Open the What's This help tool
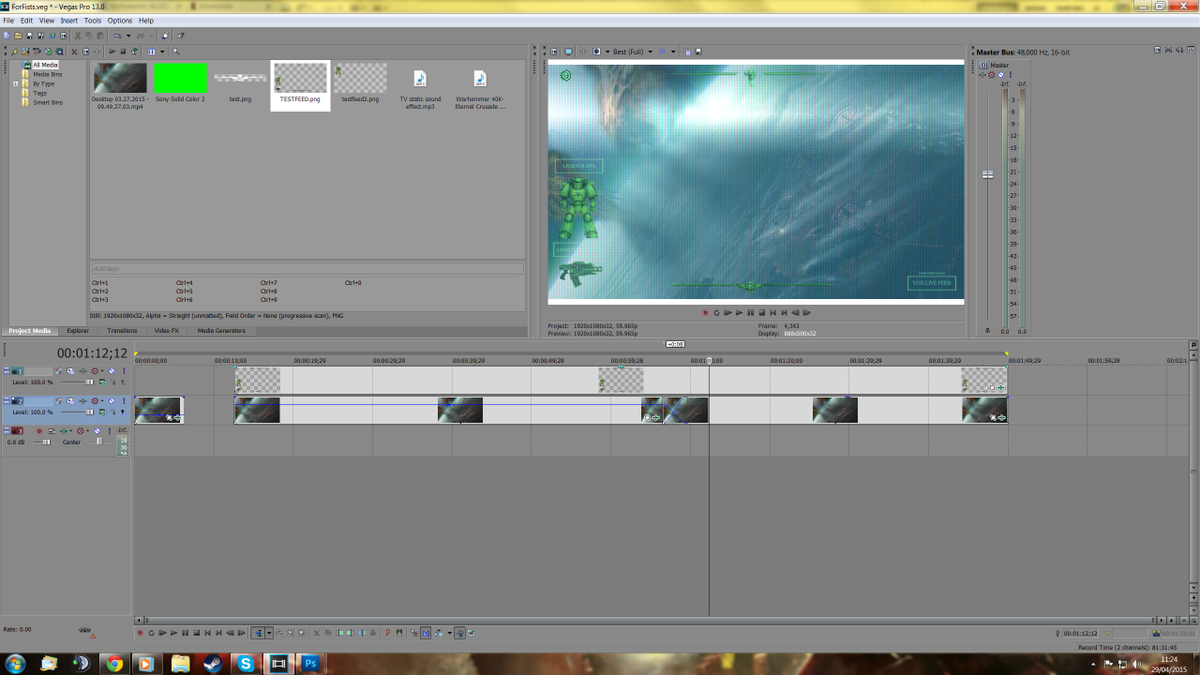This screenshot has height=675, width=1200. click(x=180, y=35)
